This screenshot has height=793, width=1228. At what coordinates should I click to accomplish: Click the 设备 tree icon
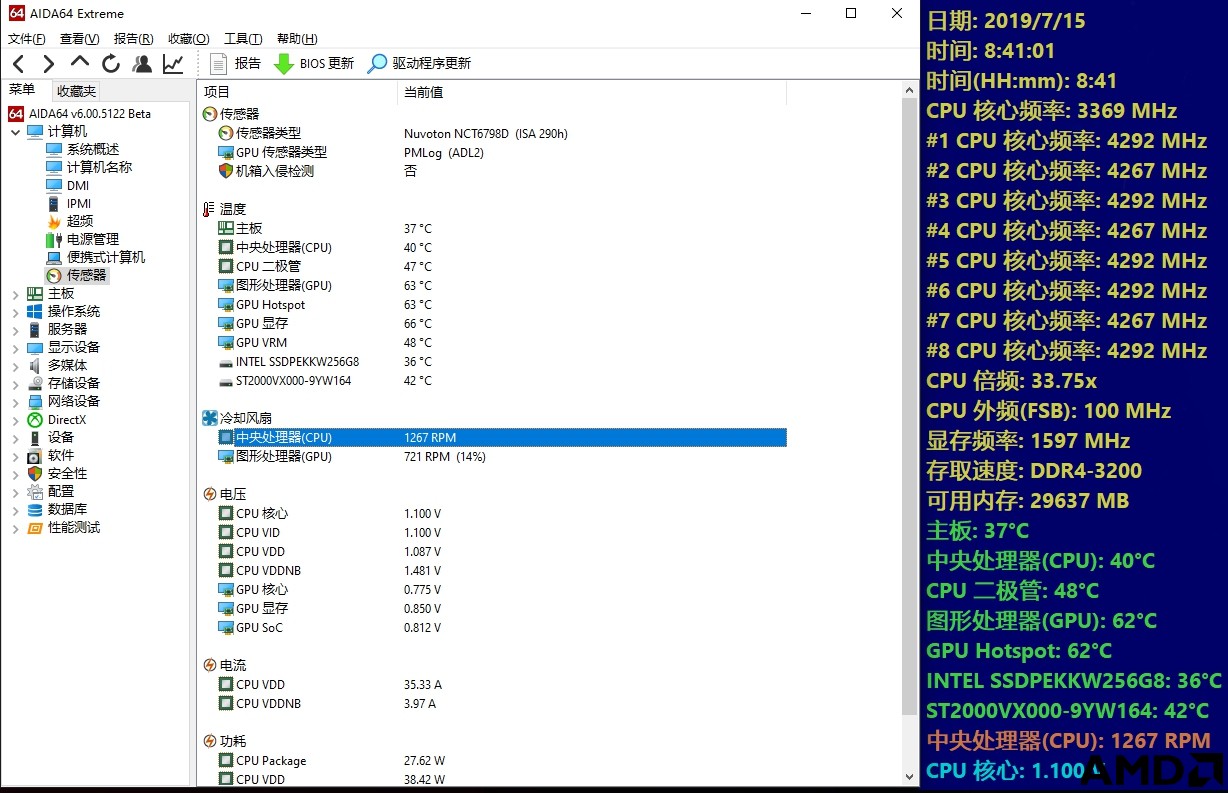[35, 437]
